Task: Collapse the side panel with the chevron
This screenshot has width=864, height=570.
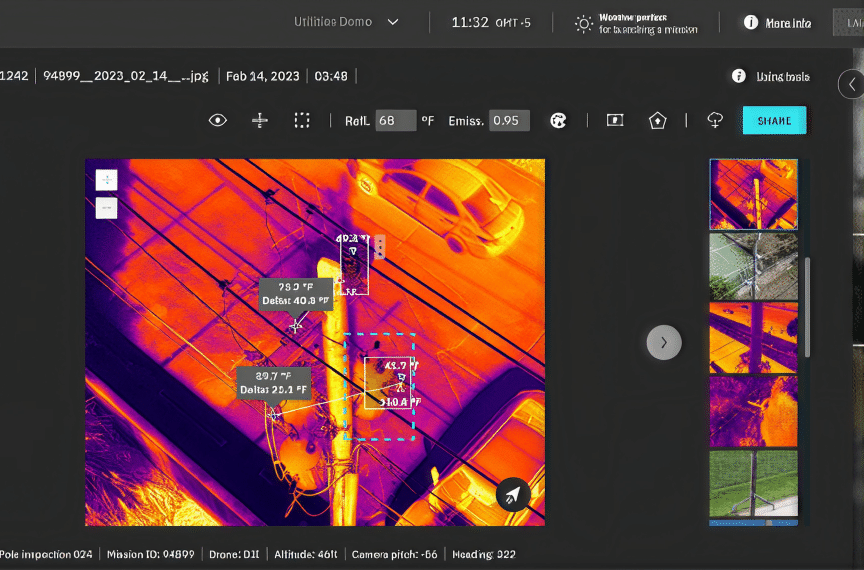Action: pyautogui.click(x=852, y=84)
